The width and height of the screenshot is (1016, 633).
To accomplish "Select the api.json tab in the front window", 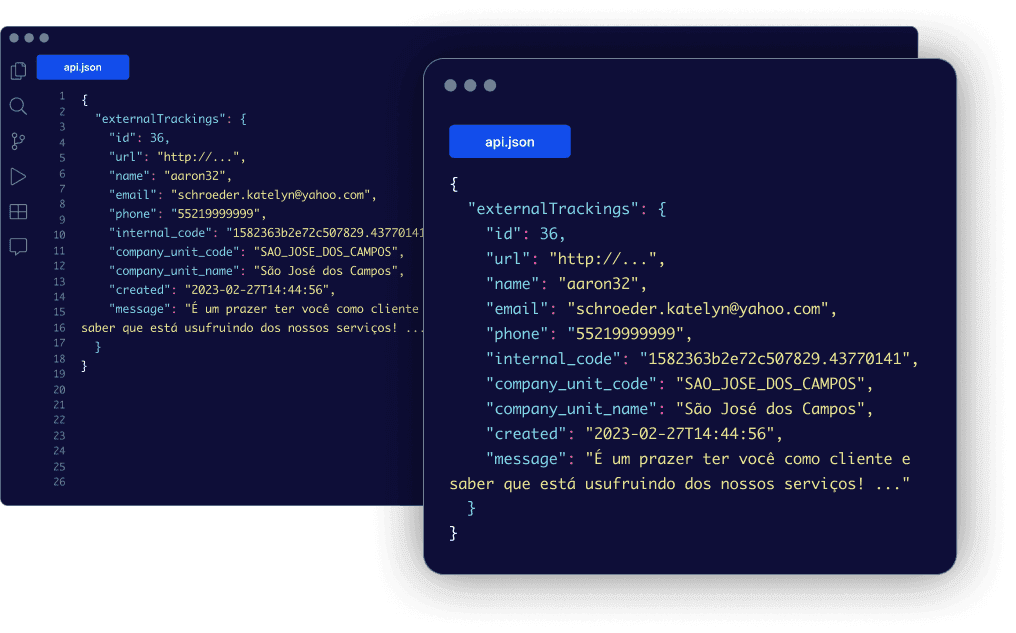I will click(x=510, y=141).
